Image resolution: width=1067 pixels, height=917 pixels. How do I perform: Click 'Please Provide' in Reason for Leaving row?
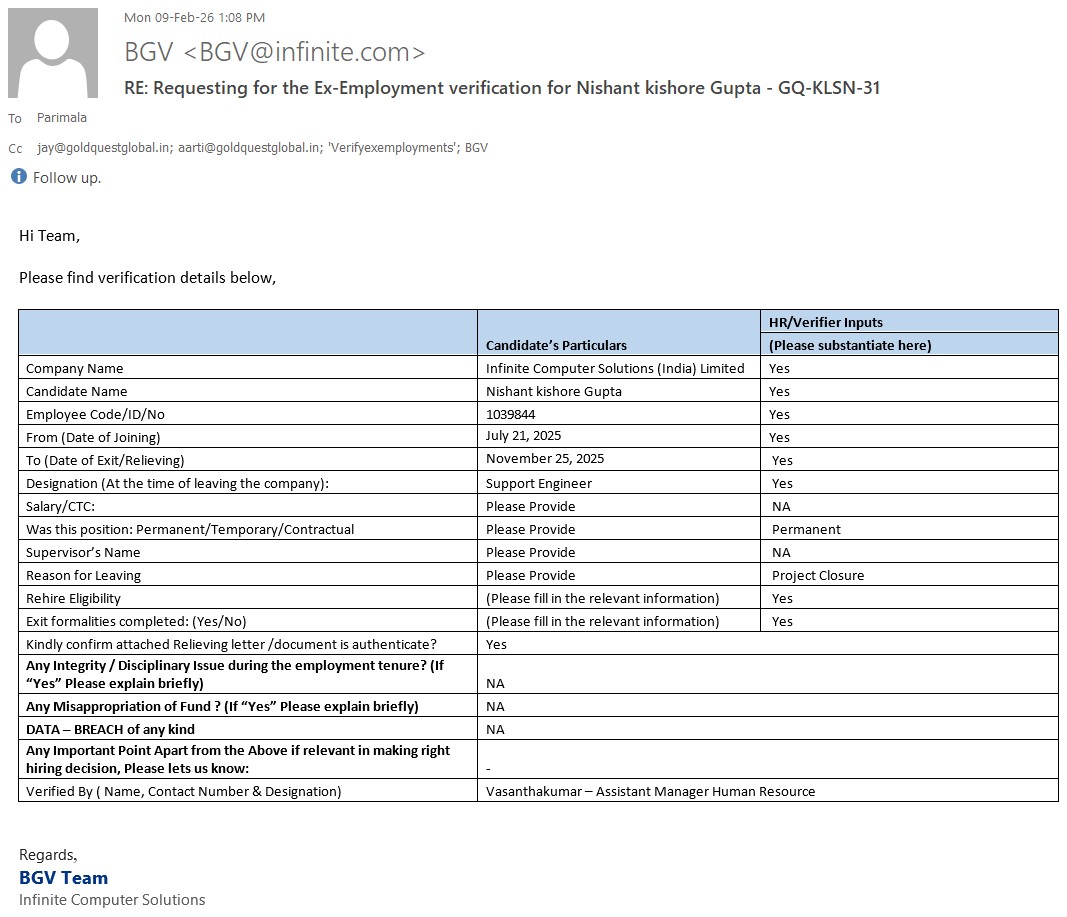(x=530, y=576)
